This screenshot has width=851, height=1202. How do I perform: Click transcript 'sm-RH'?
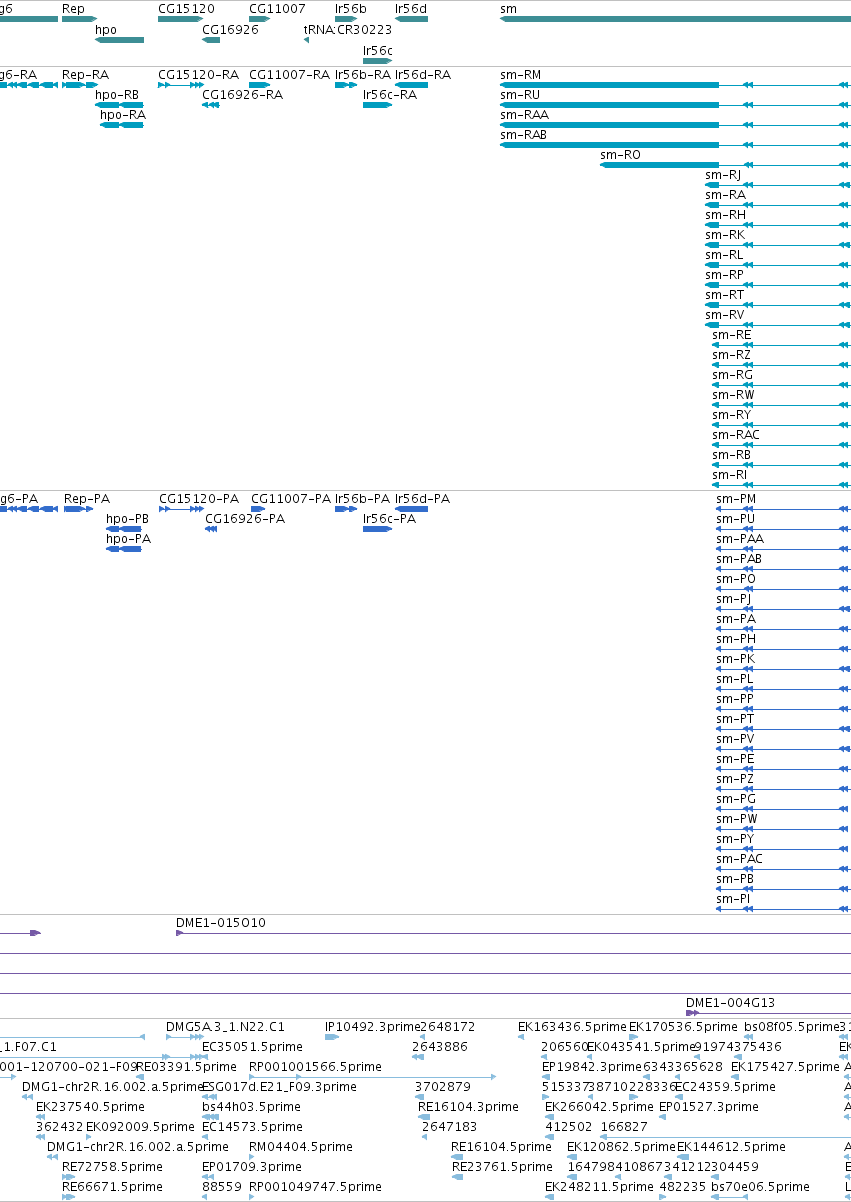click(725, 215)
